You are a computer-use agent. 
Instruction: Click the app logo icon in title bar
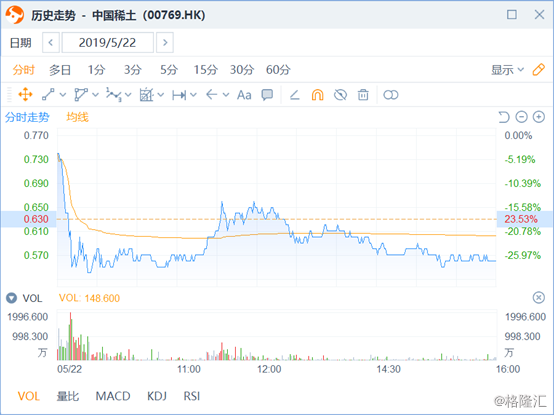tap(14, 15)
